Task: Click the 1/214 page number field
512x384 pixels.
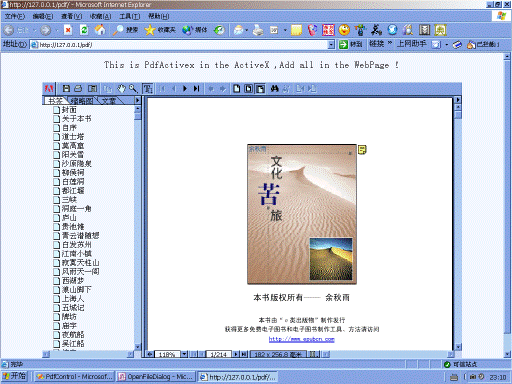Action: (219, 354)
